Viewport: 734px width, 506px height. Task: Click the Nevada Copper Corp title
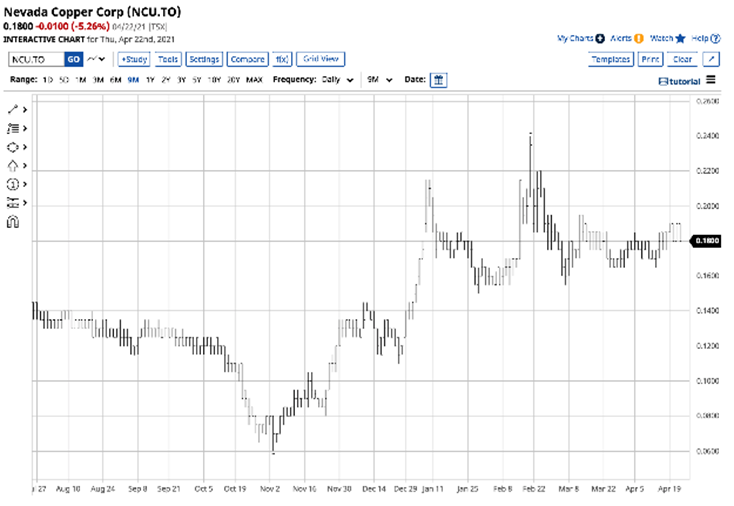point(92,12)
